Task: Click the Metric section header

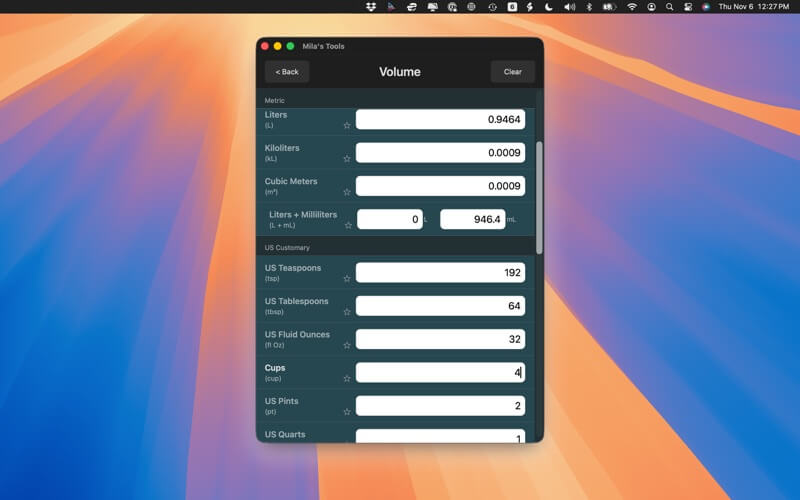Action: click(395, 101)
